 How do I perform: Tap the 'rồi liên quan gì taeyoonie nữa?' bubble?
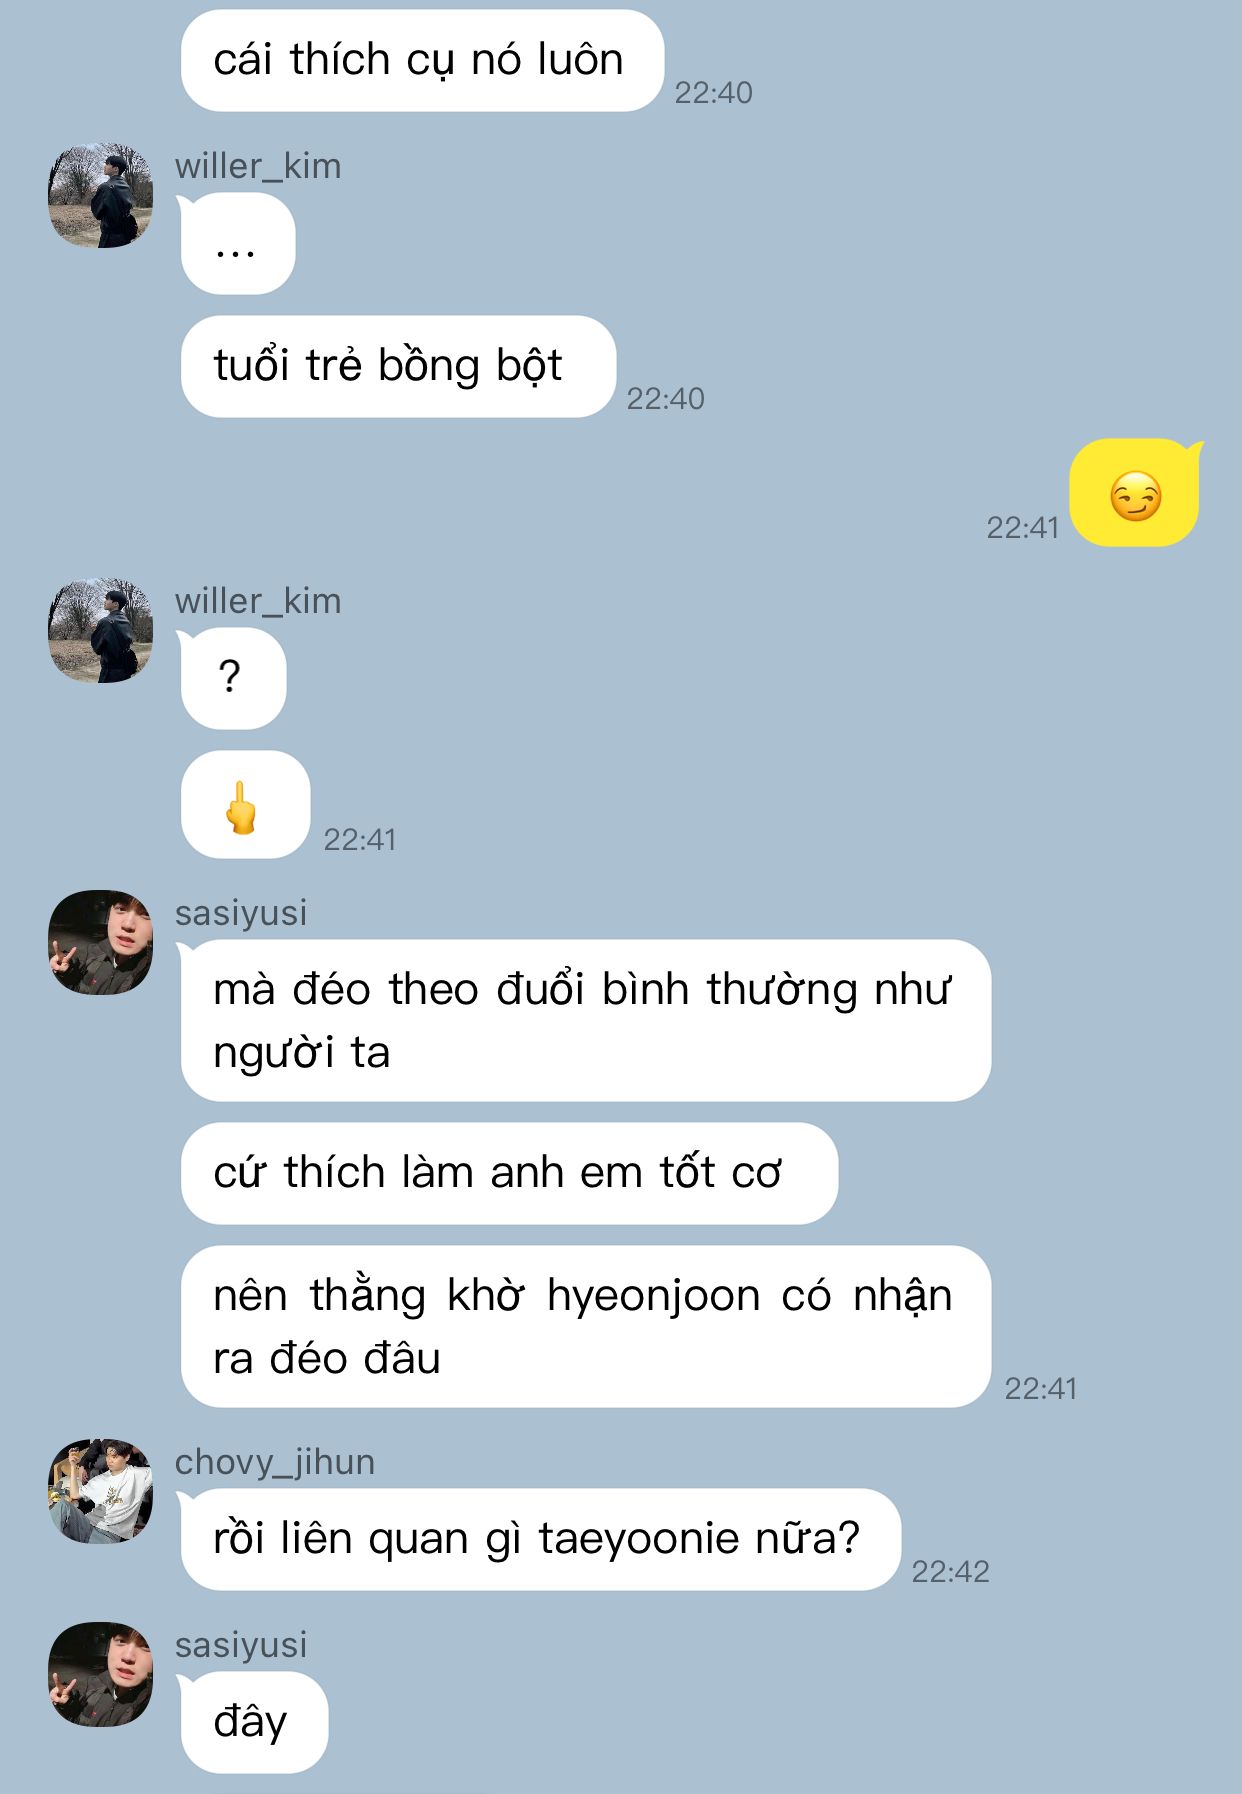(539, 1540)
